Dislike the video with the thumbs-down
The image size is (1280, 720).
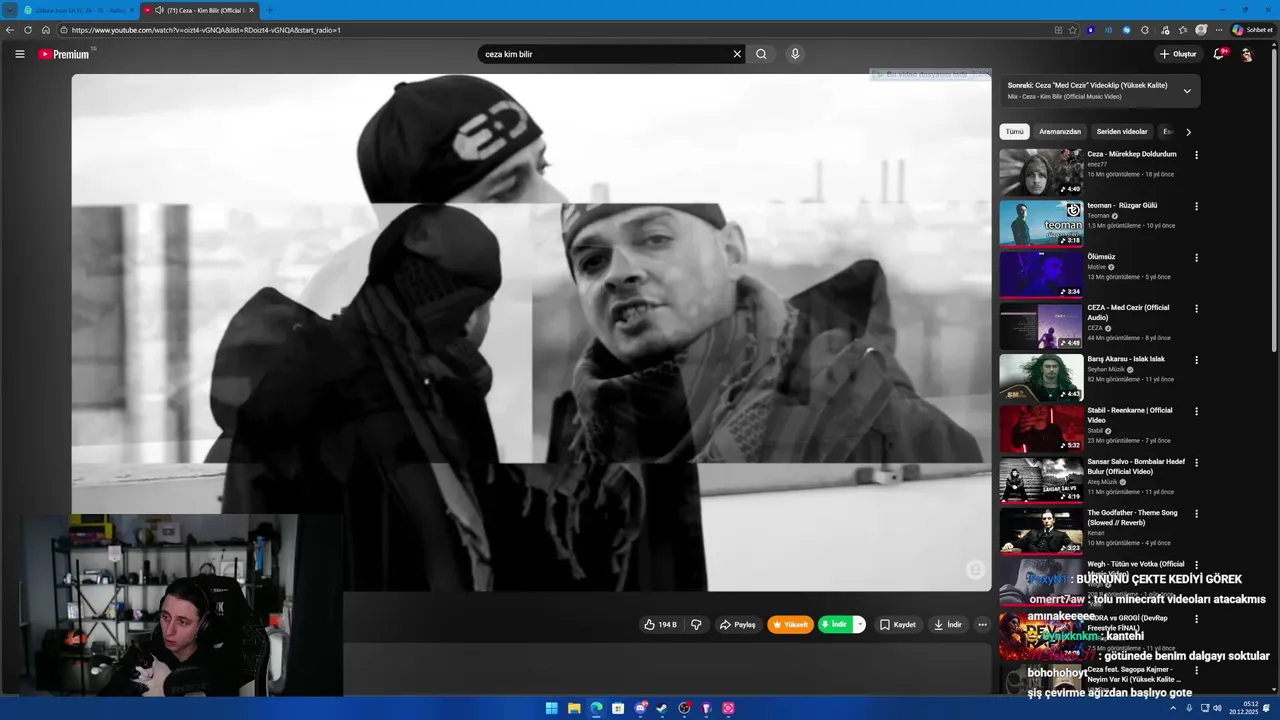tap(696, 624)
